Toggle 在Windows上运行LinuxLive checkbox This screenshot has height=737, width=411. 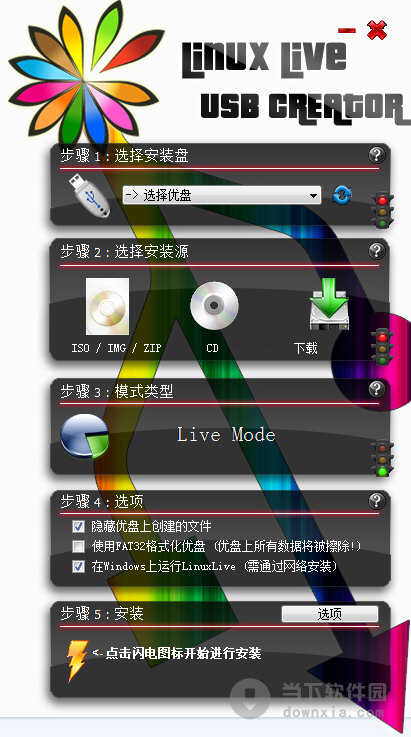79,567
